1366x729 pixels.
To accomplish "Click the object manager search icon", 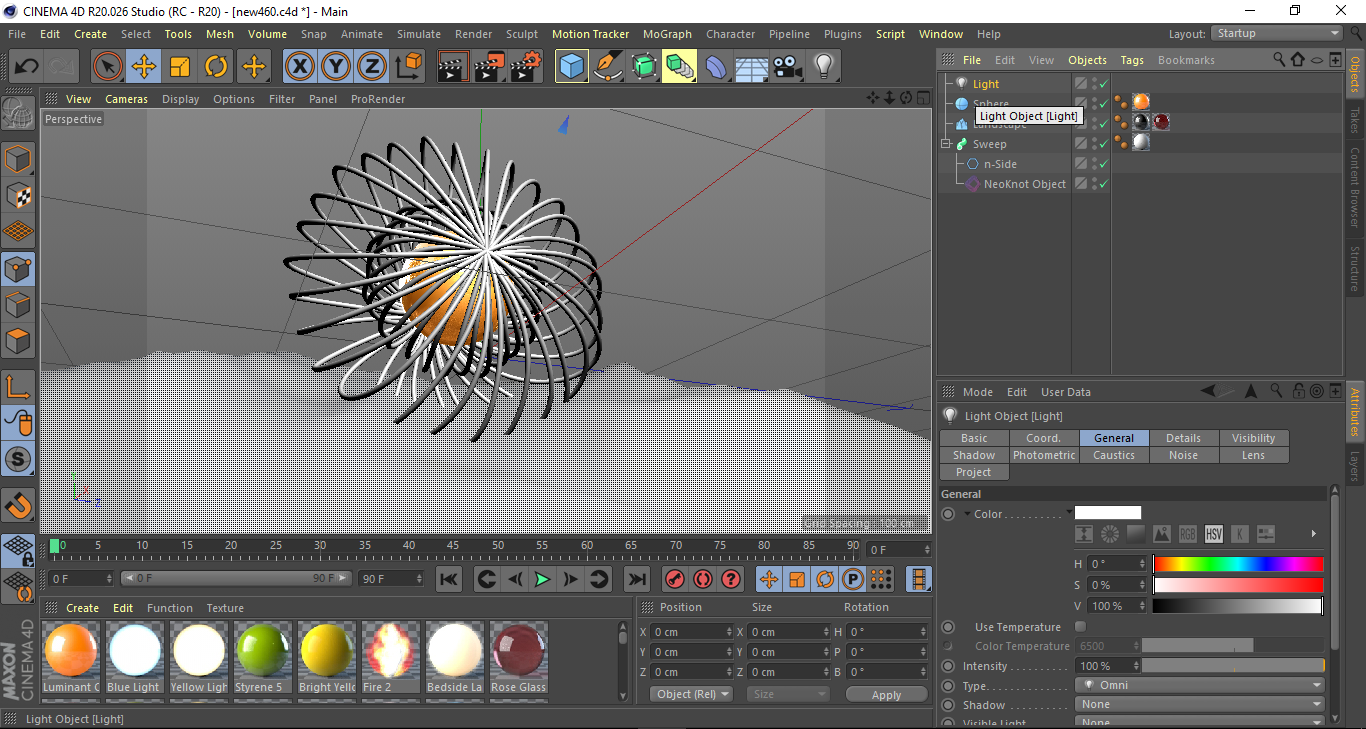I will (1279, 60).
